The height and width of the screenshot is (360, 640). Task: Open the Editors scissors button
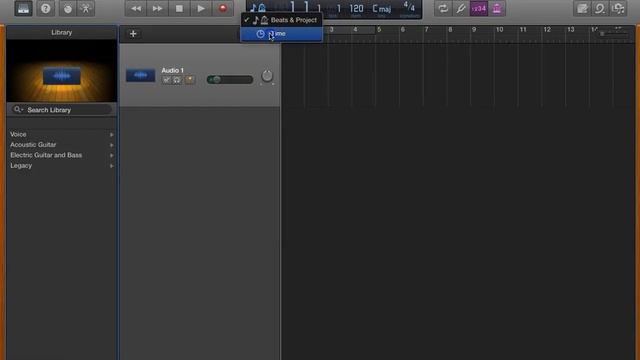86,9
